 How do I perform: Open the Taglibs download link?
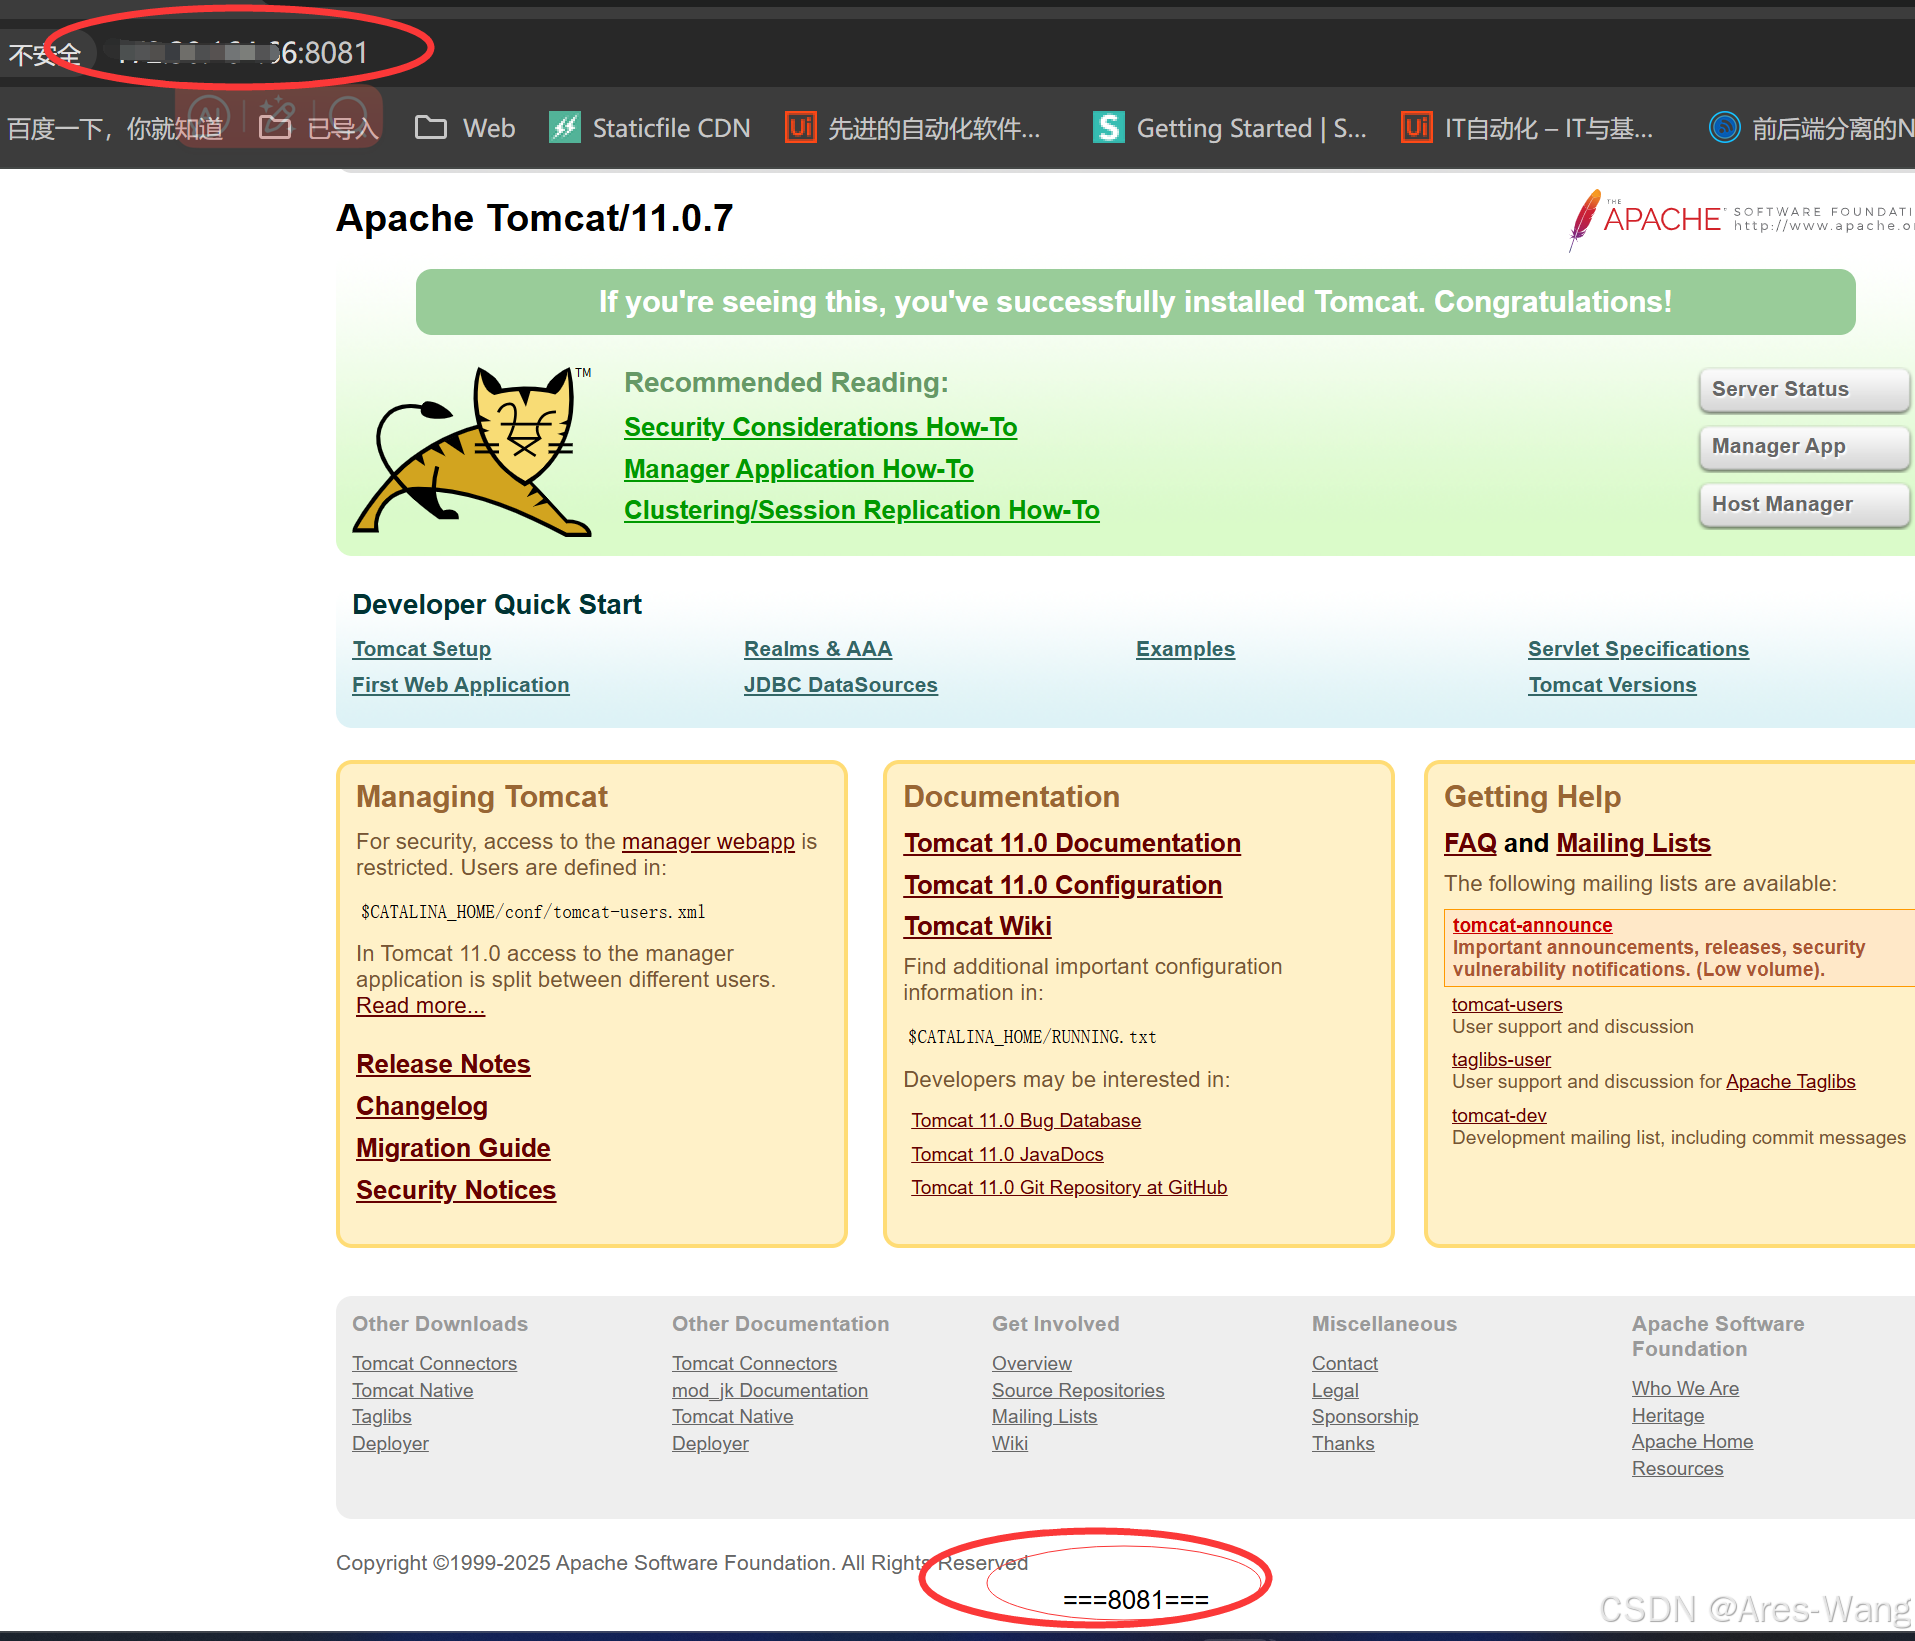click(x=381, y=1417)
